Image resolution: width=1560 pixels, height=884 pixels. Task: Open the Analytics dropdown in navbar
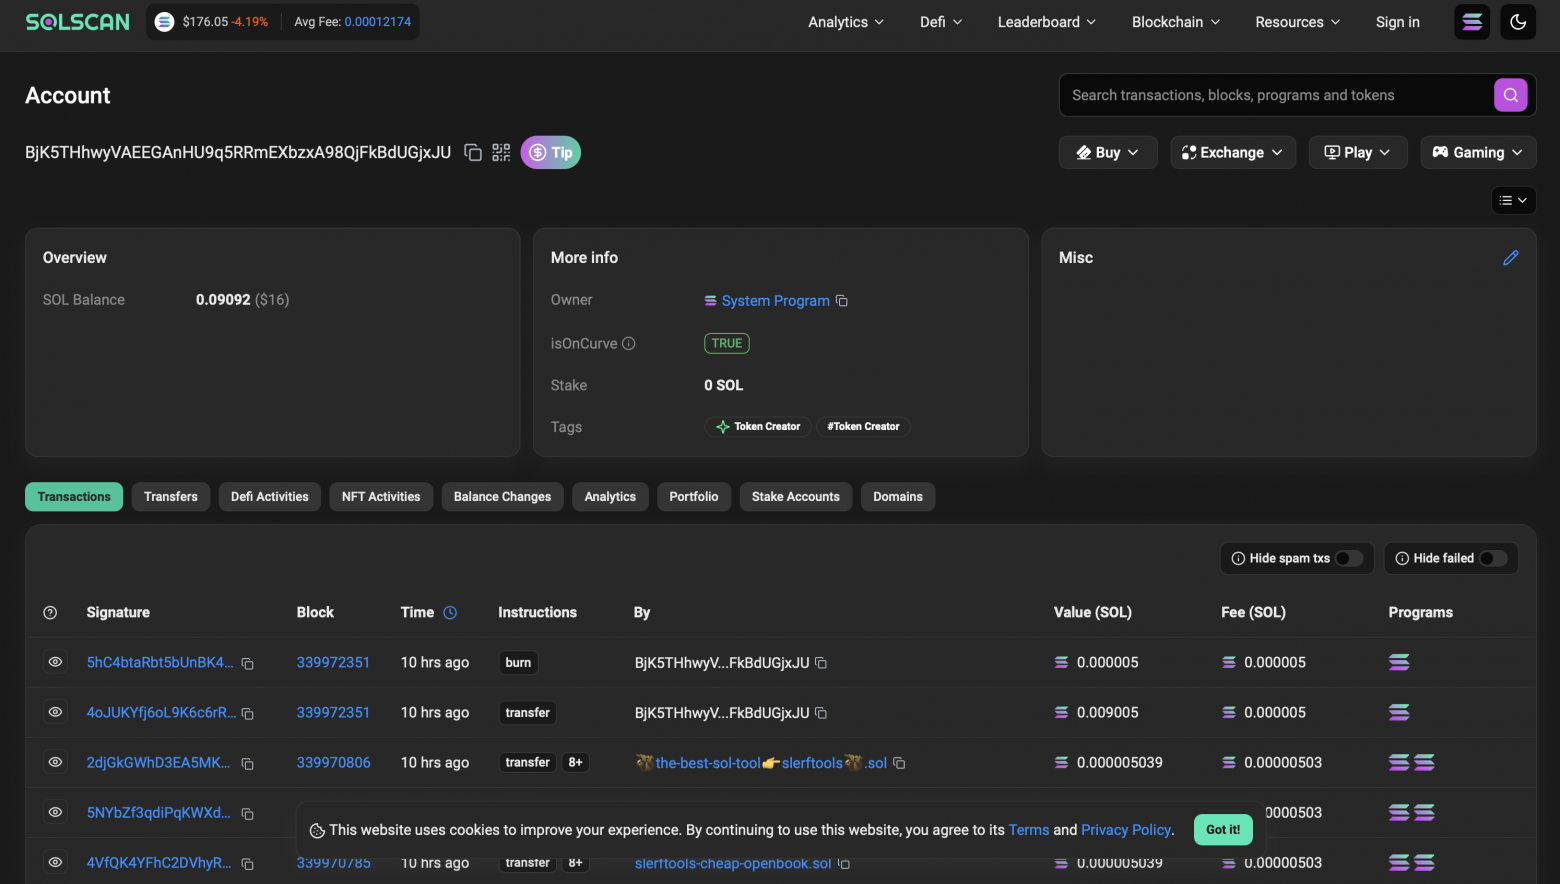tap(845, 22)
